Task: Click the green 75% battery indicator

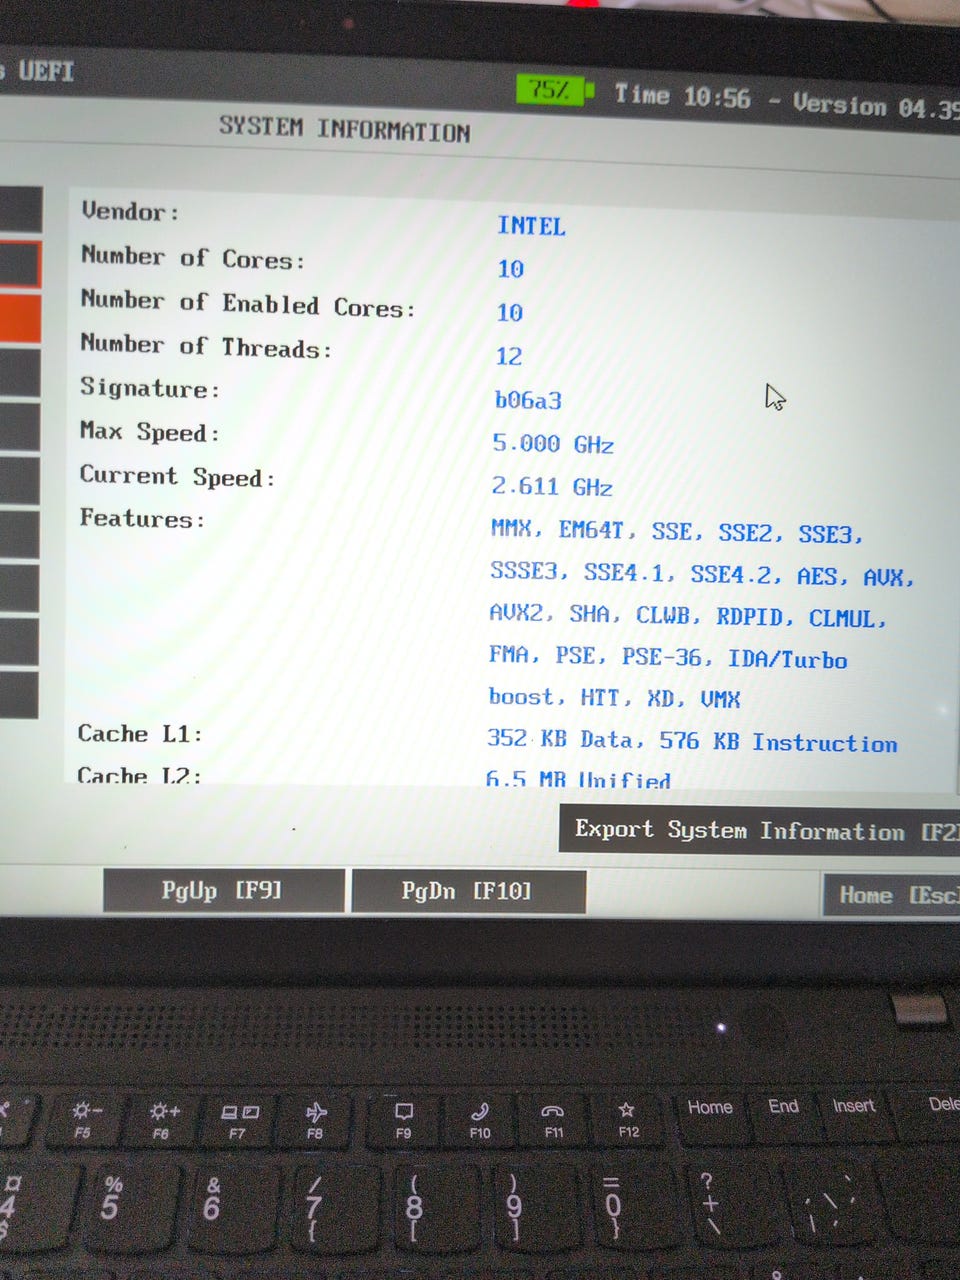Action: coord(553,90)
